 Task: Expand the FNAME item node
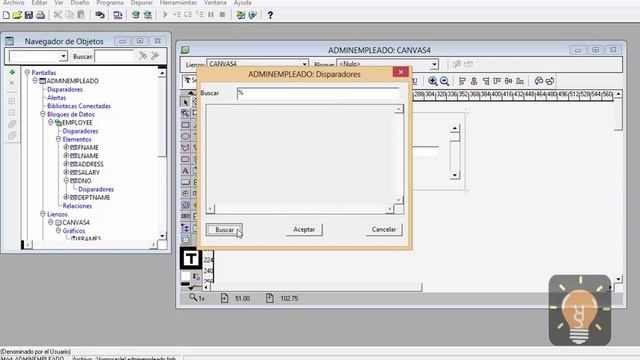(66, 147)
